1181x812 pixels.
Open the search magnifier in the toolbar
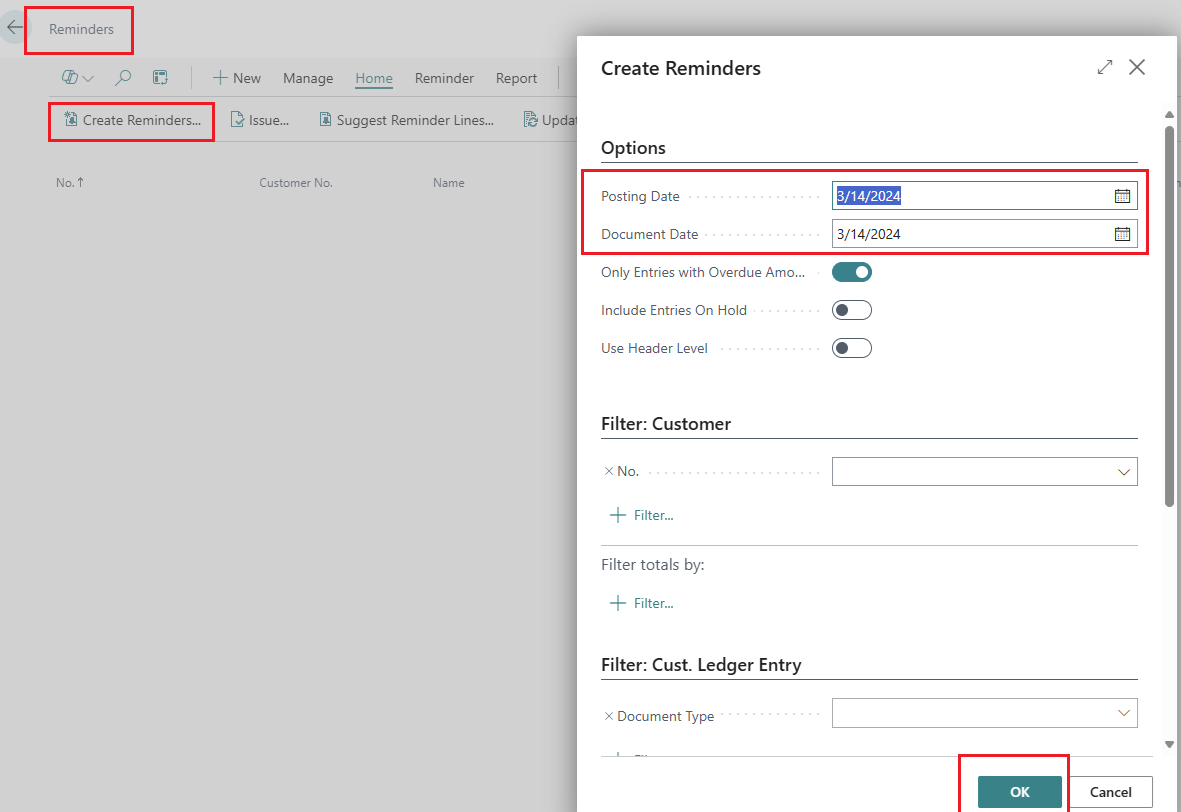(122, 77)
